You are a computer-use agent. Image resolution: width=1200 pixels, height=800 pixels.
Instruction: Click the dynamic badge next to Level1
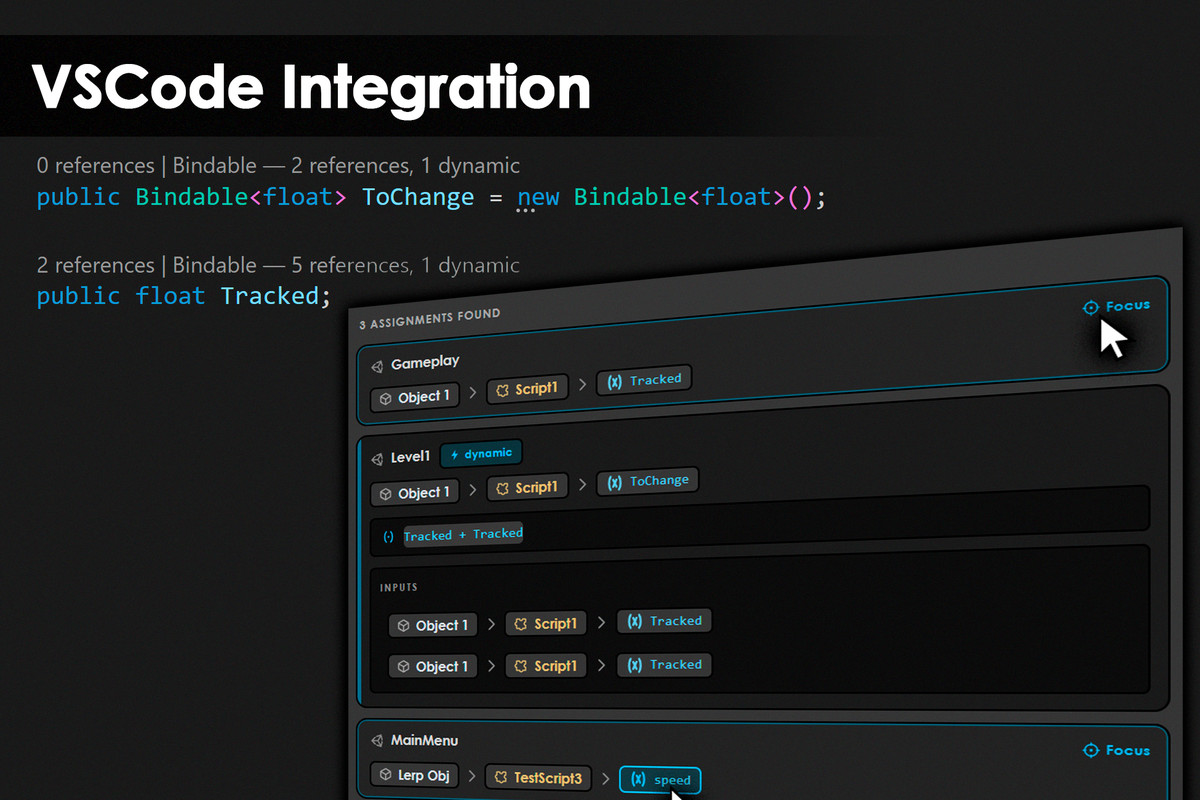[x=481, y=453]
